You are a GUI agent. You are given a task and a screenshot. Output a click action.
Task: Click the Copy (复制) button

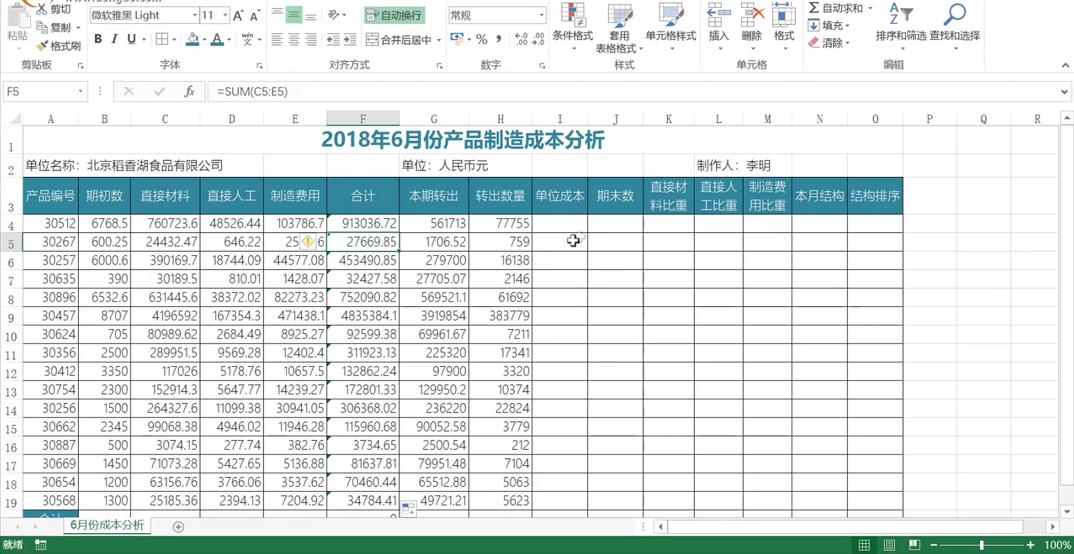55,27
